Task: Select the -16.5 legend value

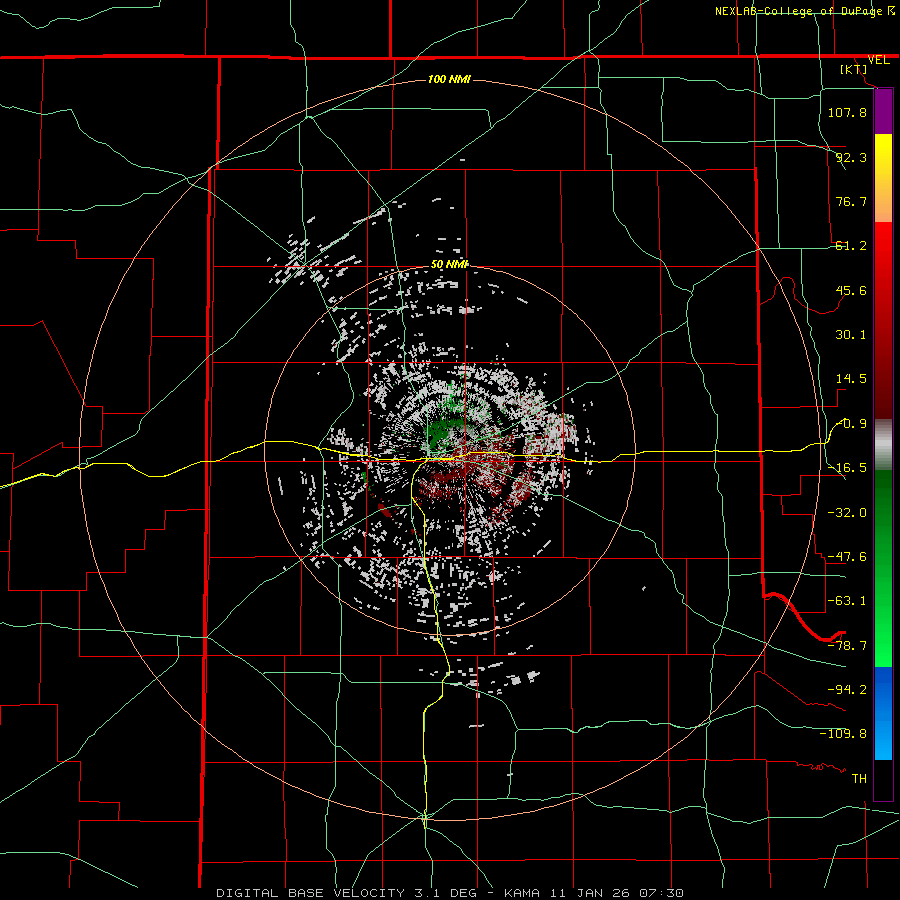Action: pyautogui.click(x=847, y=468)
